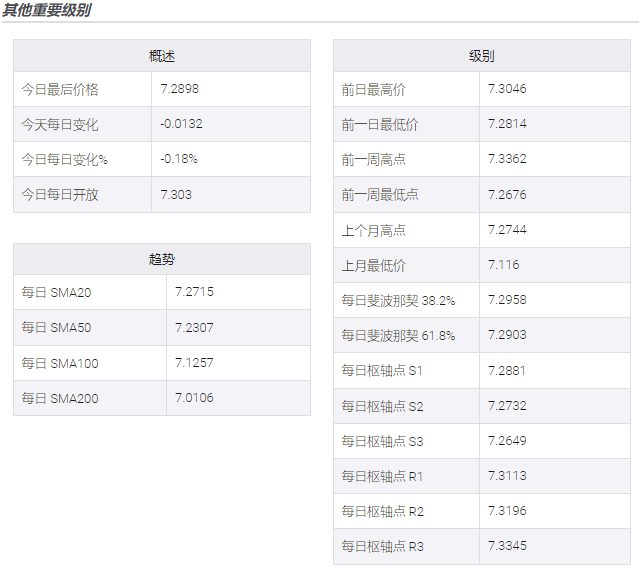Click the 上月最低价 value 7.116
The height and width of the screenshot is (570, 639).
[x=503, y=265]
